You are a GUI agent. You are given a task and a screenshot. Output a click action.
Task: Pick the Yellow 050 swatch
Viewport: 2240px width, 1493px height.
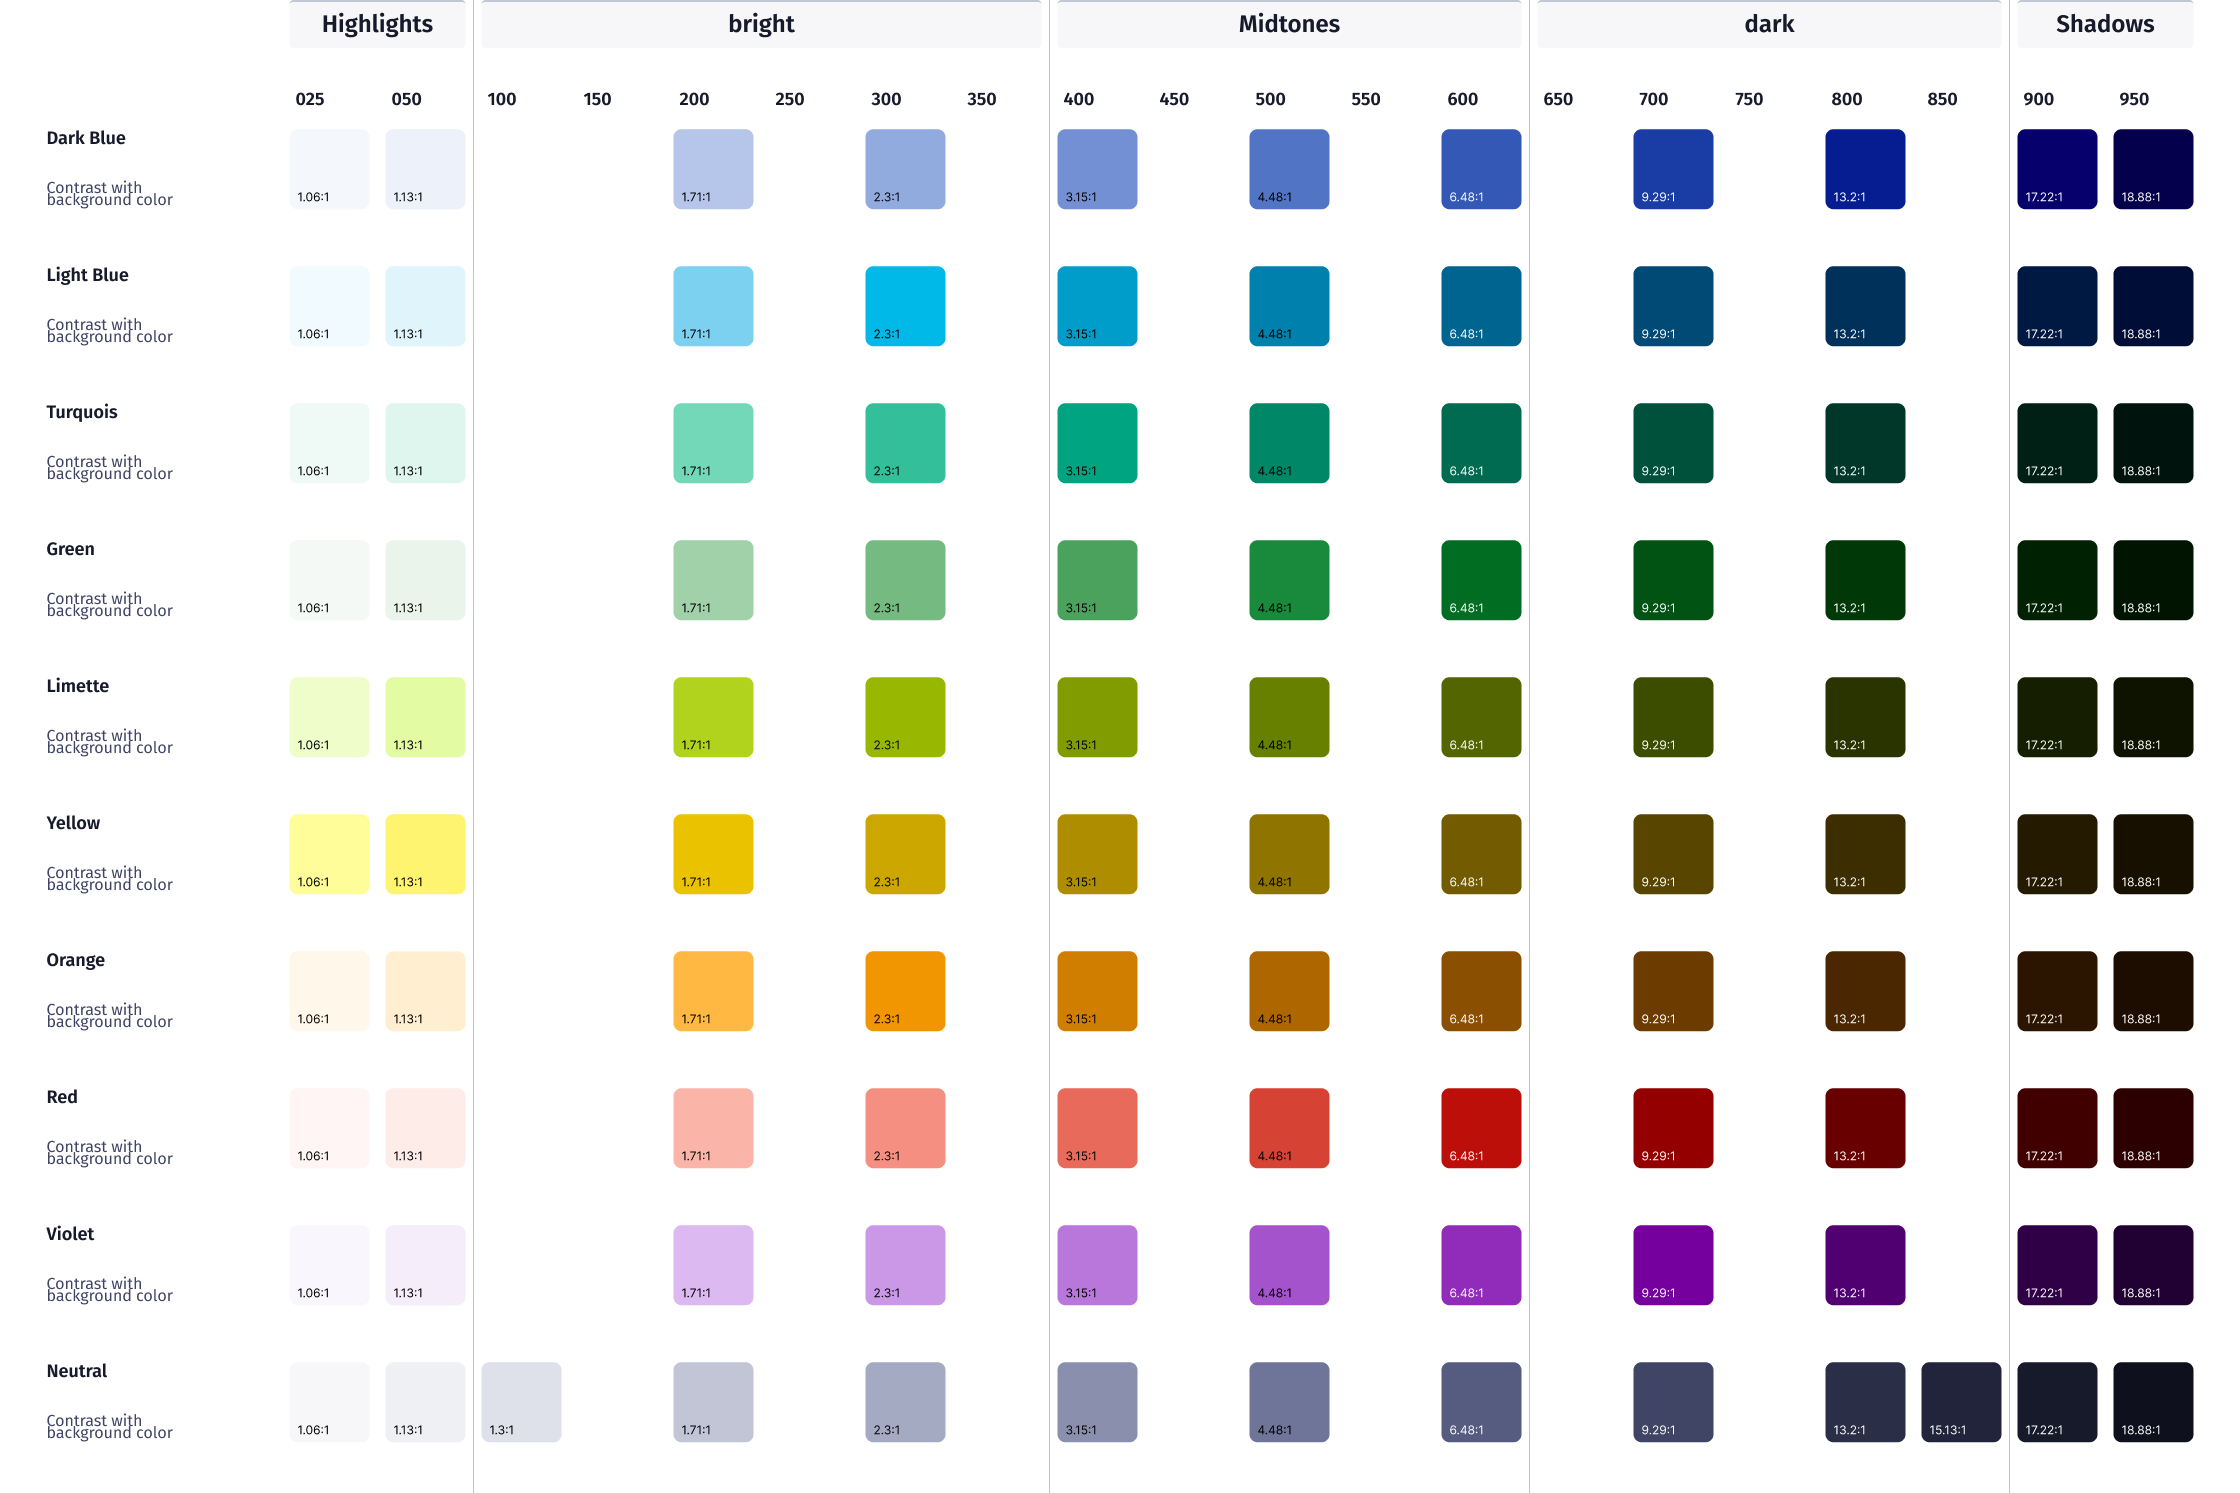424,854
